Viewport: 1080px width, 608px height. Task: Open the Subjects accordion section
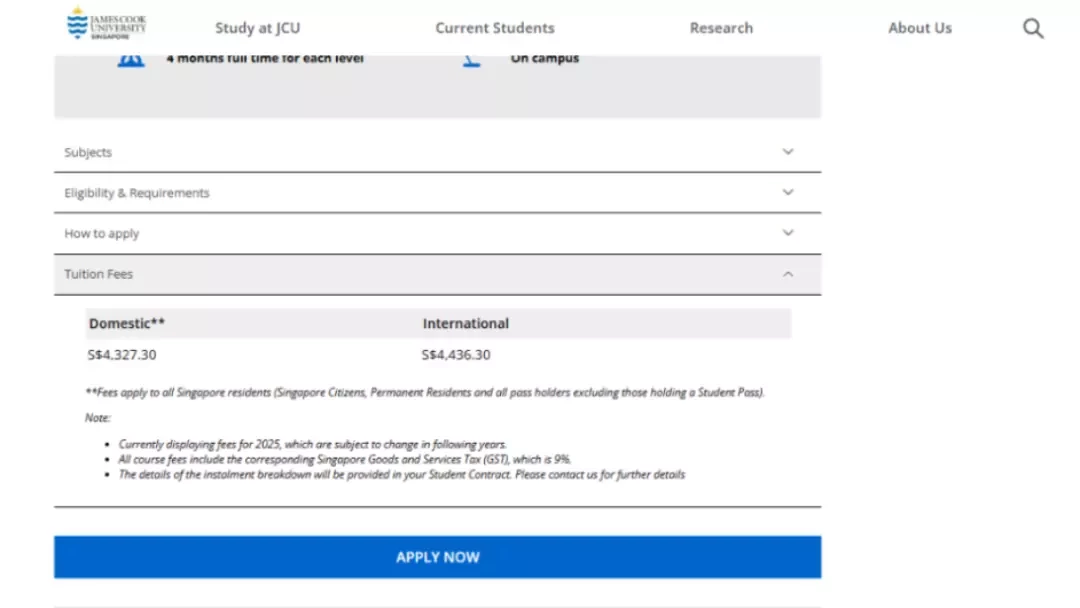click(x=437, y=152)
